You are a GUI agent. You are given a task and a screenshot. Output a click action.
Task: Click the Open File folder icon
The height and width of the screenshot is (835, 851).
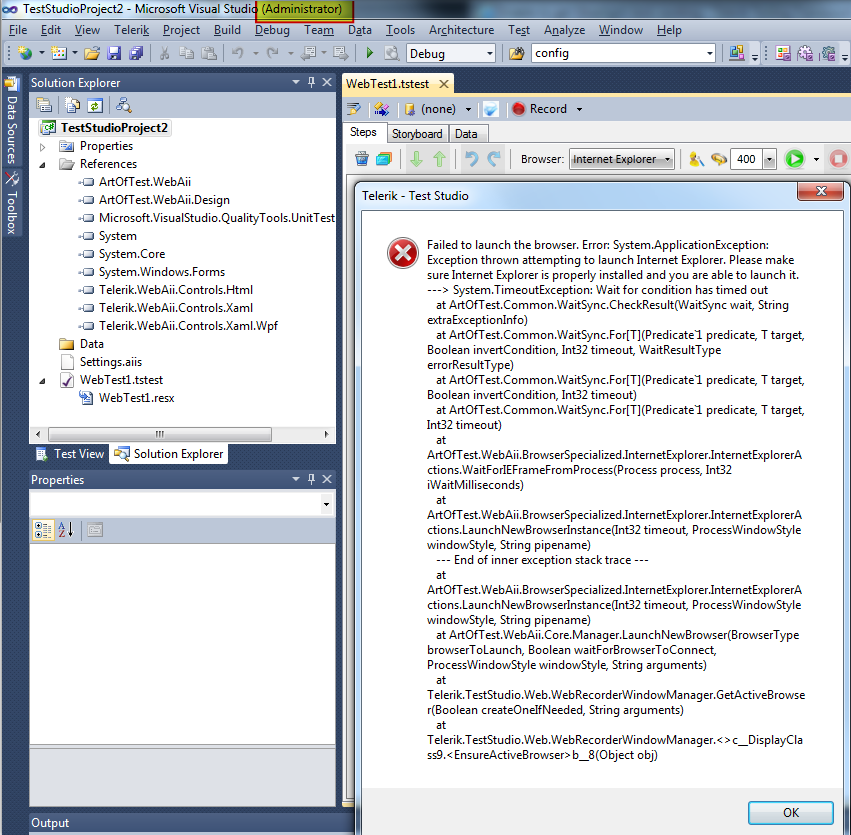point(92,53)
